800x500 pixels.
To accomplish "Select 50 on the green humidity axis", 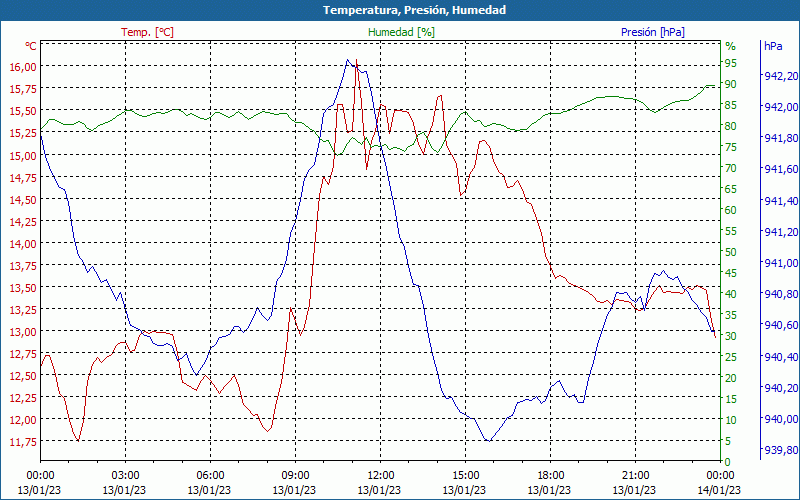I will click(731, 253).
